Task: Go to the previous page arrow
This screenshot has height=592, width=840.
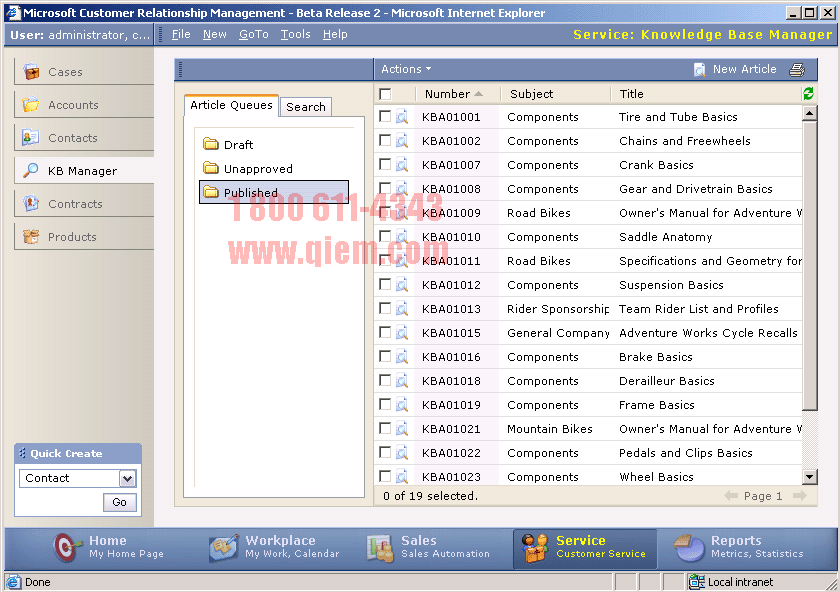Action: 731,496
